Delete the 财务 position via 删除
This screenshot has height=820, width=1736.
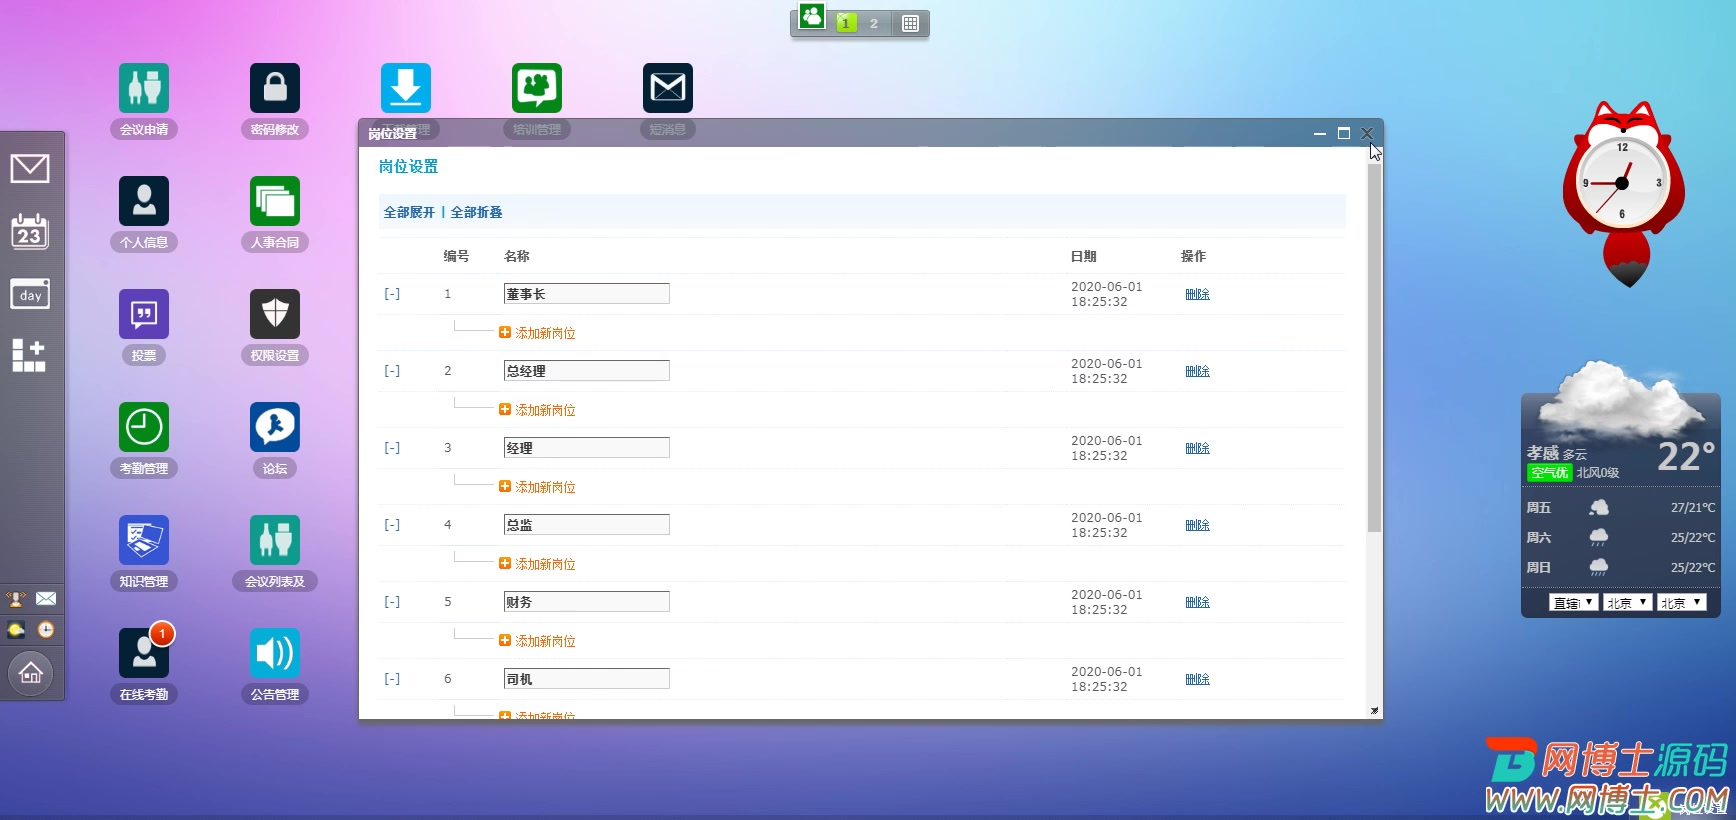click(x=1197, y=602)
